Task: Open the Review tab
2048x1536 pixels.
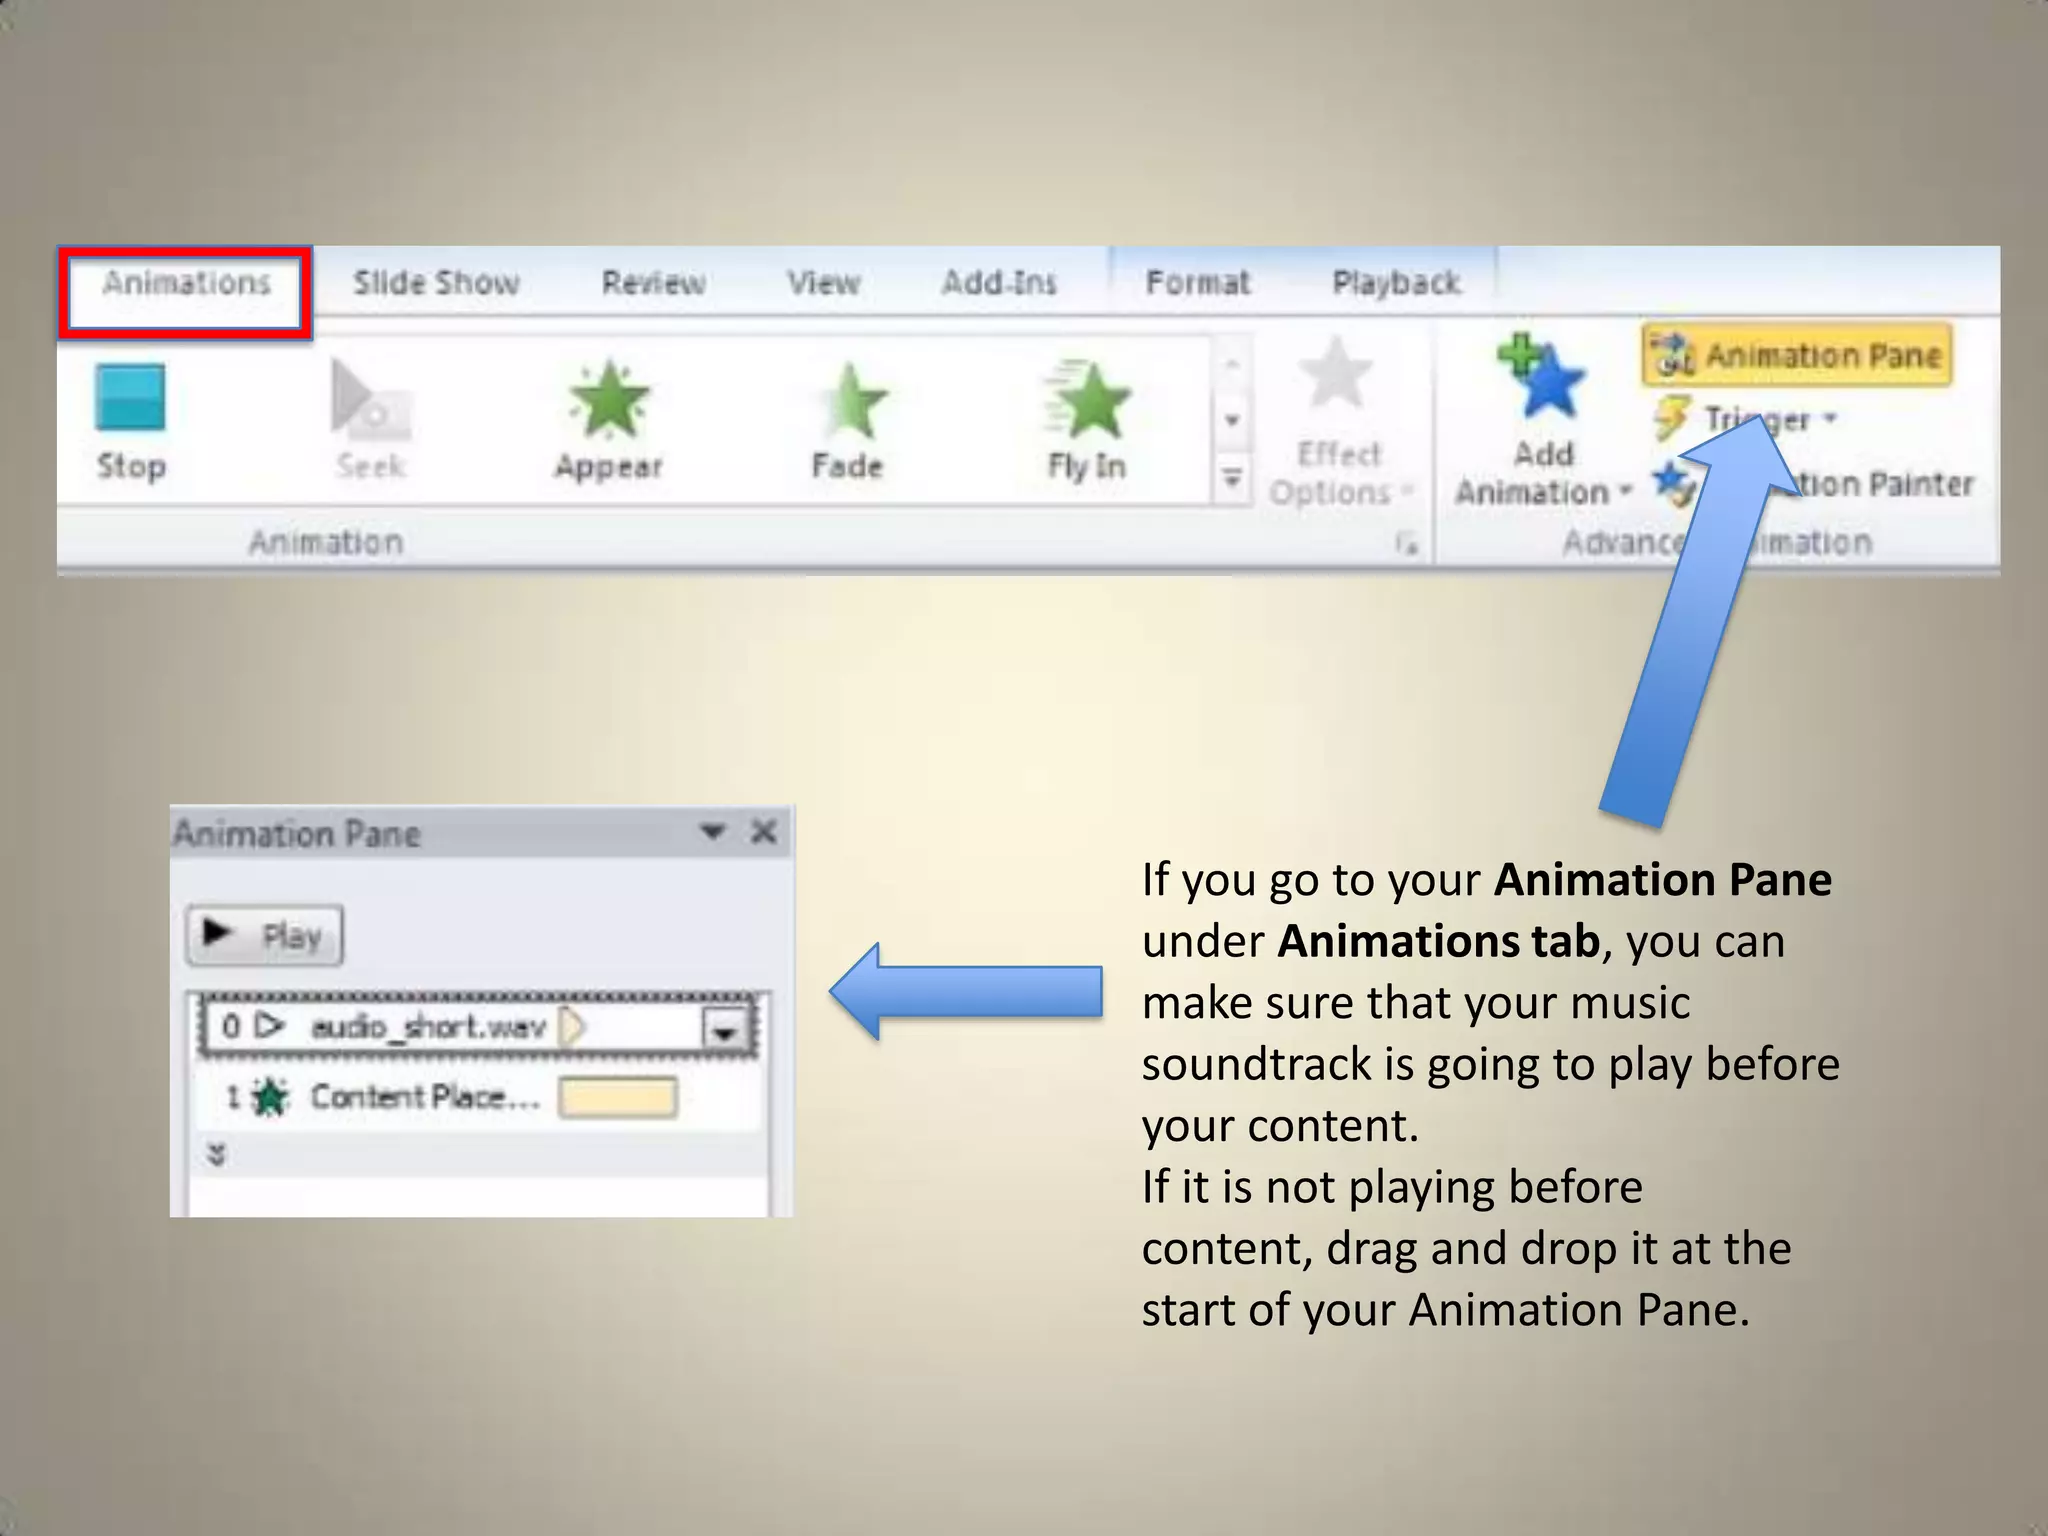Action: (654, 283)
